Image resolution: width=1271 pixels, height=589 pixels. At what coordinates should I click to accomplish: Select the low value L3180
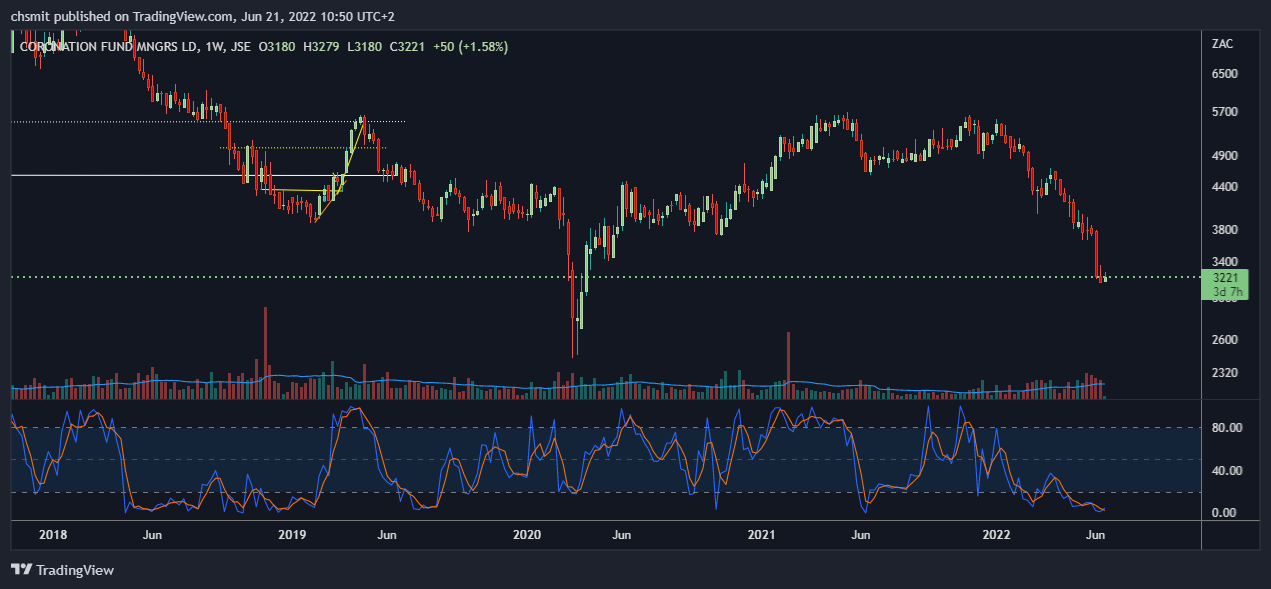(365, 47)
